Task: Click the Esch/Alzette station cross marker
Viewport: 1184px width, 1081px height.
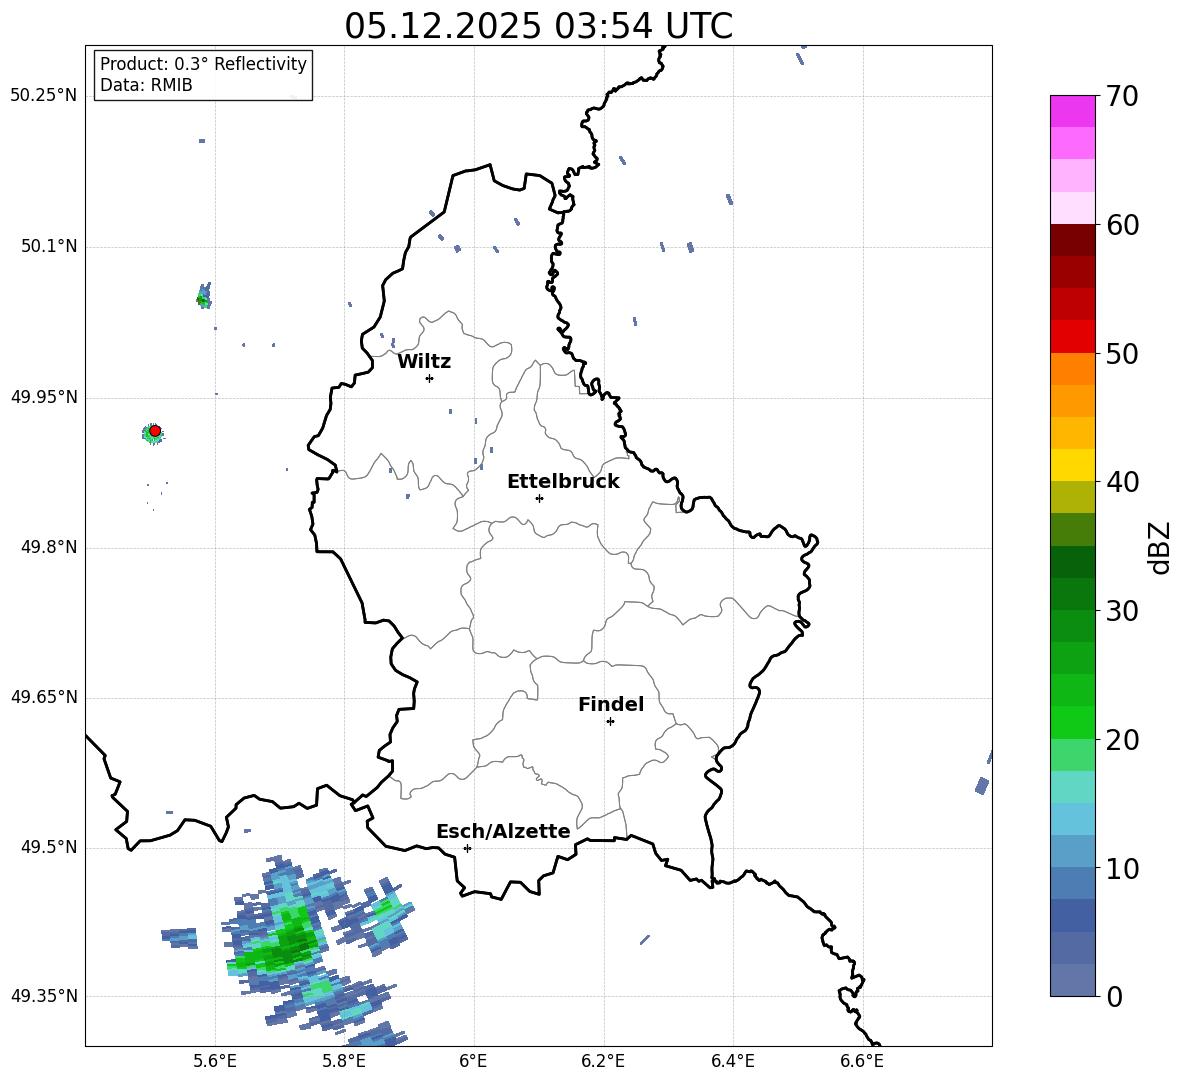Action: tap(467, 848)
